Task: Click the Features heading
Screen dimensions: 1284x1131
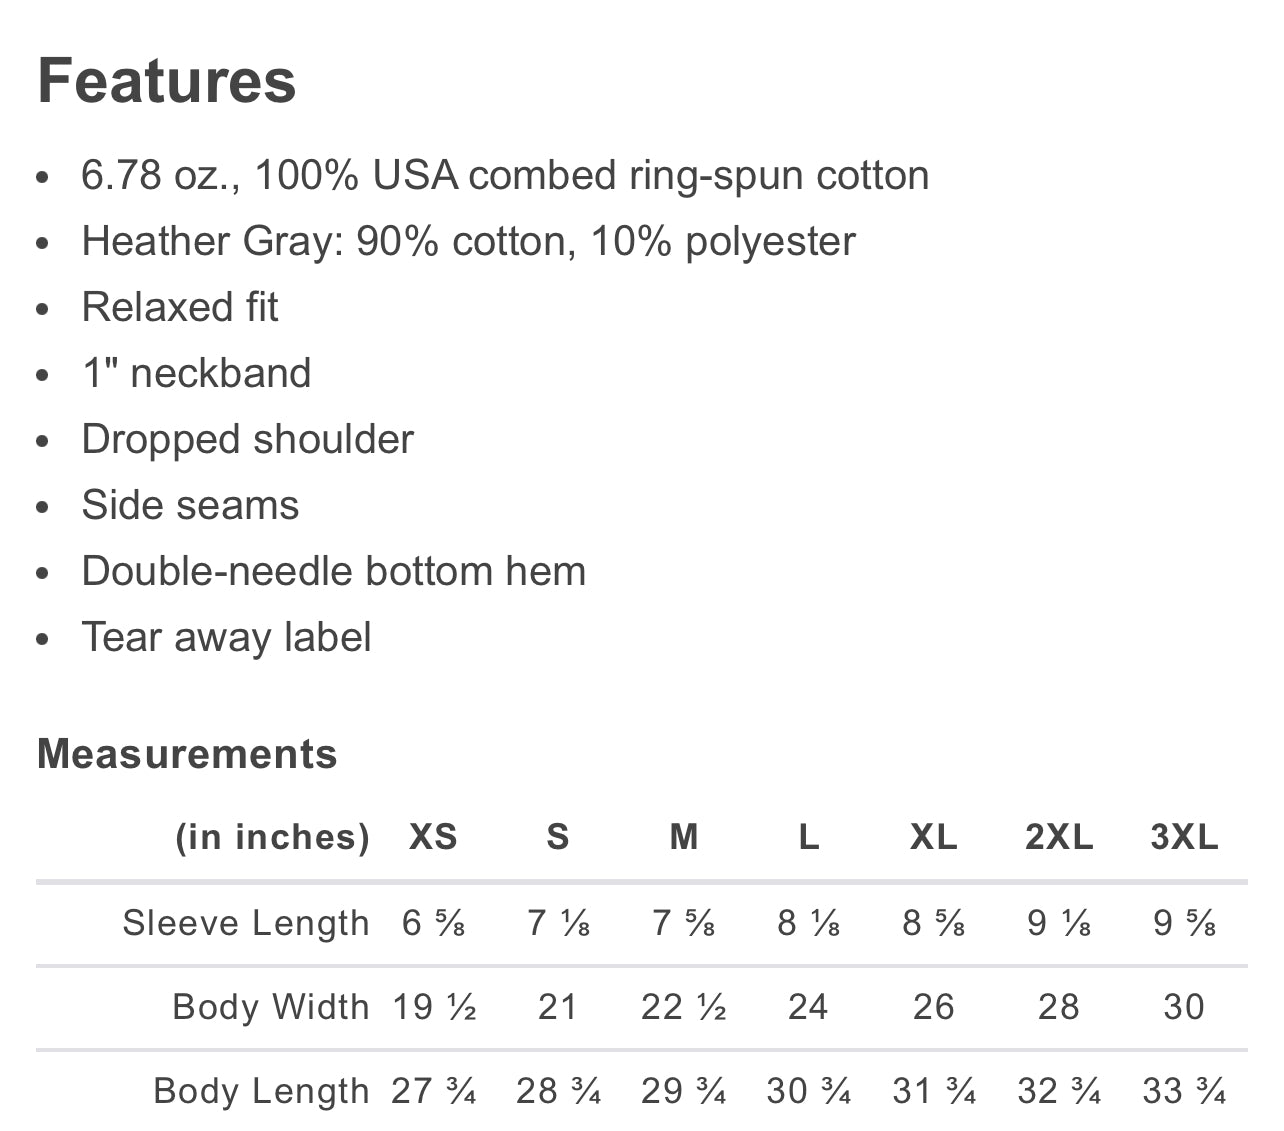Action: coord(167,81)
